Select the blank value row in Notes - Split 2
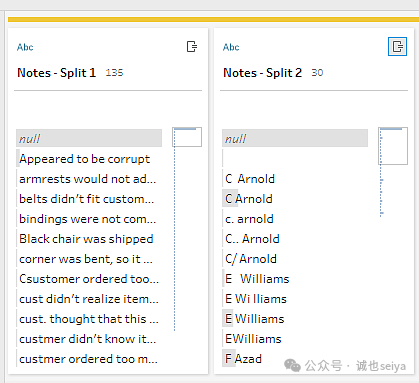The image size is (419, 383). tap(295, 159)
